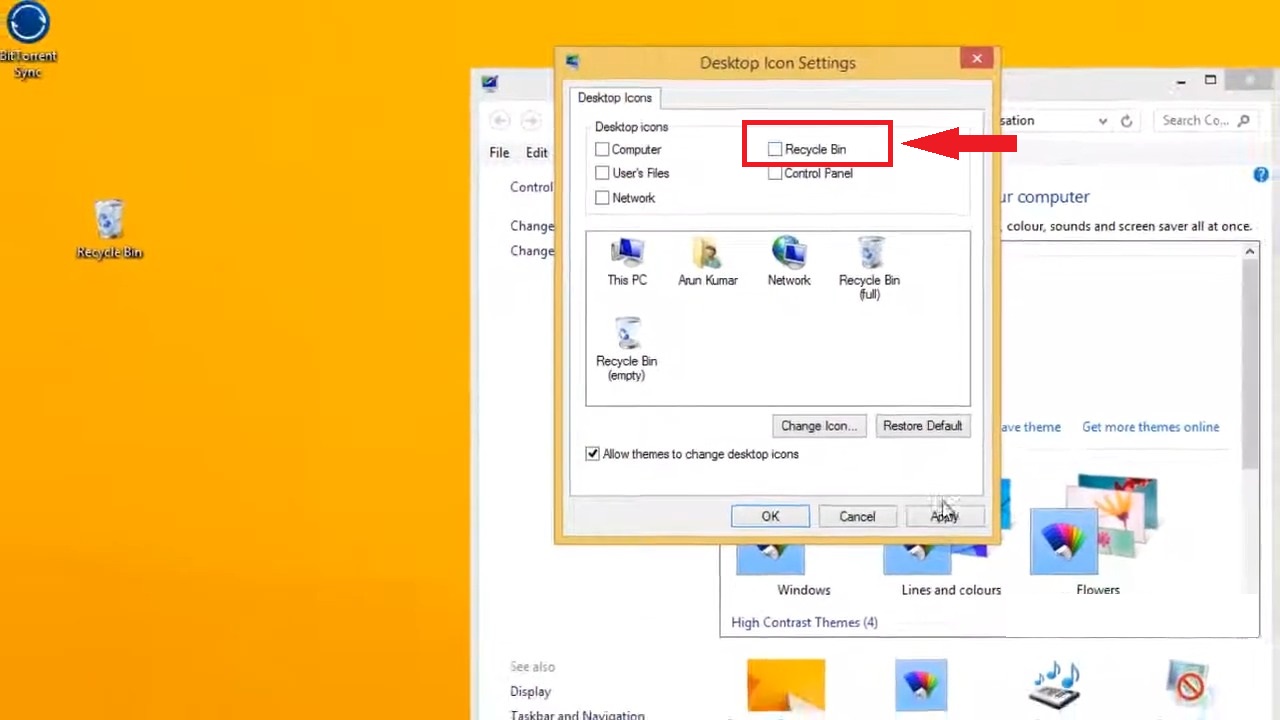This screenshot has height=720, width=1280.
Task: Open BitTorrent Sync desktop shortcut
Action: pyautogui.click(x=28, y=40)
